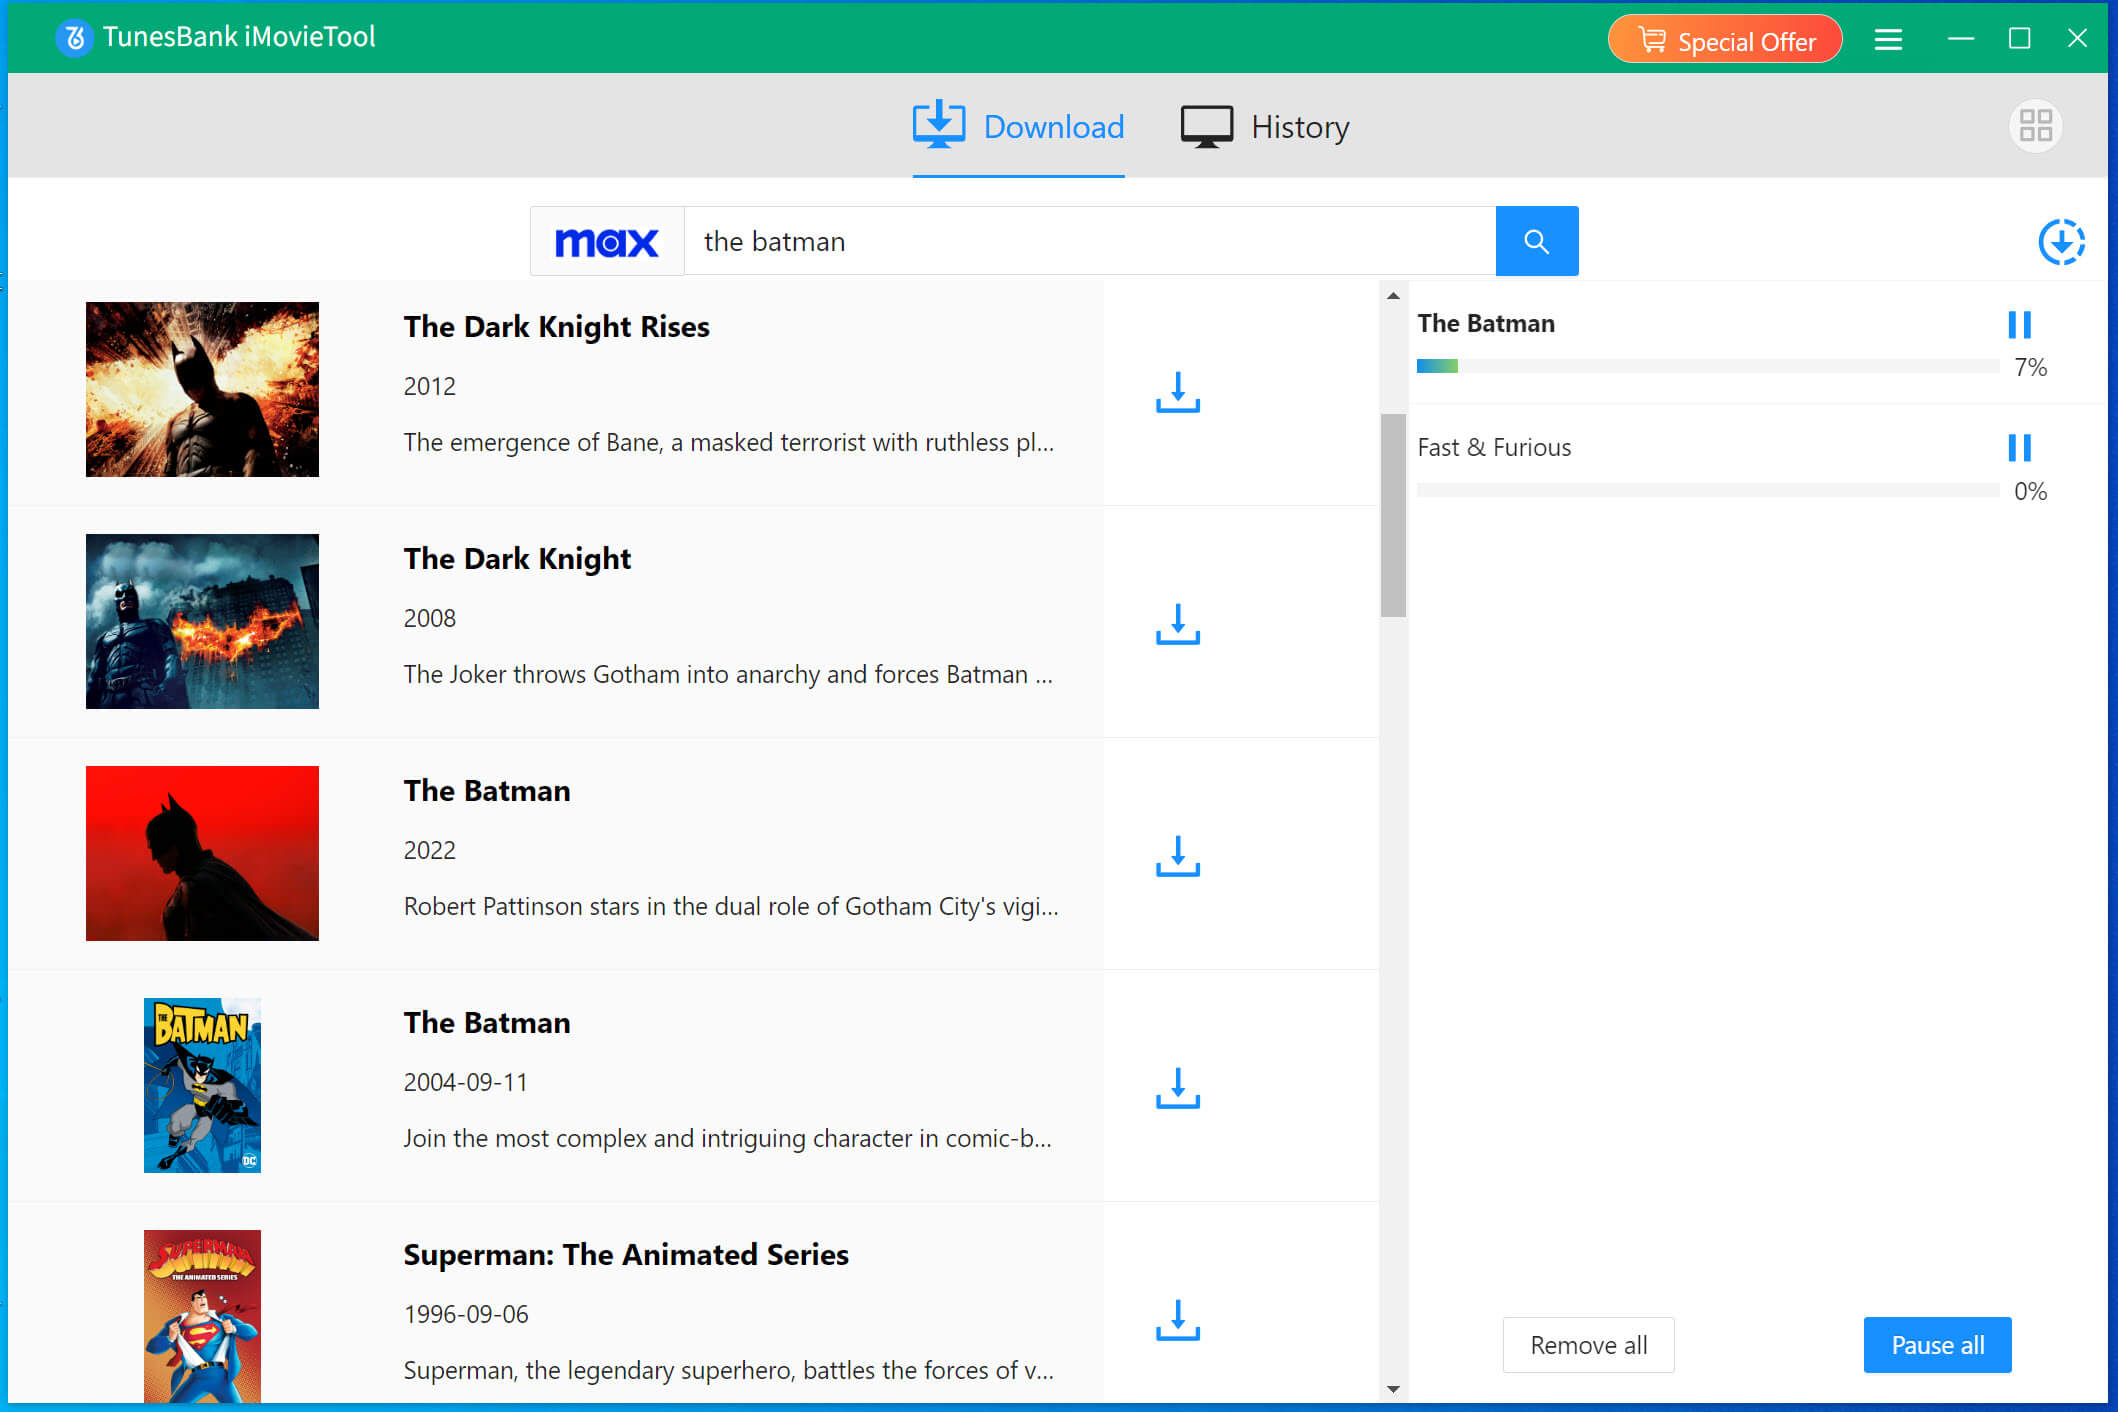2118x1412 pixels.
Task: Open the red Batman 2022 thumbnail
Action: coord(202,853)
